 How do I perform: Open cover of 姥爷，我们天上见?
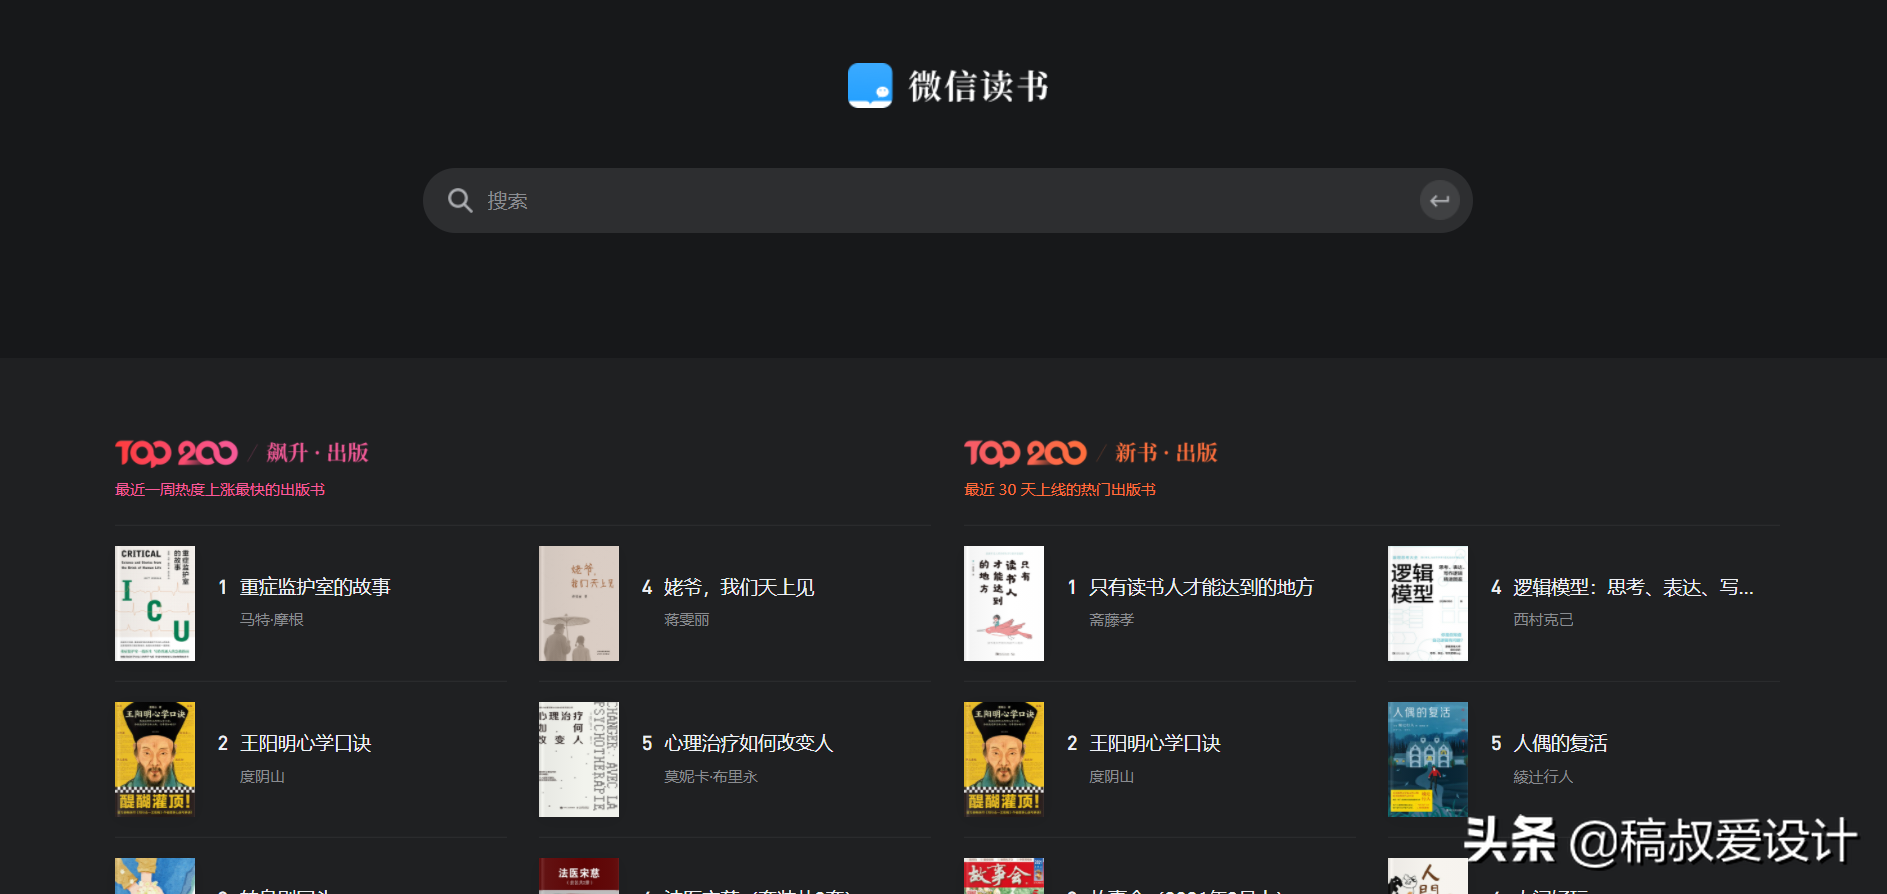point(579,603)
